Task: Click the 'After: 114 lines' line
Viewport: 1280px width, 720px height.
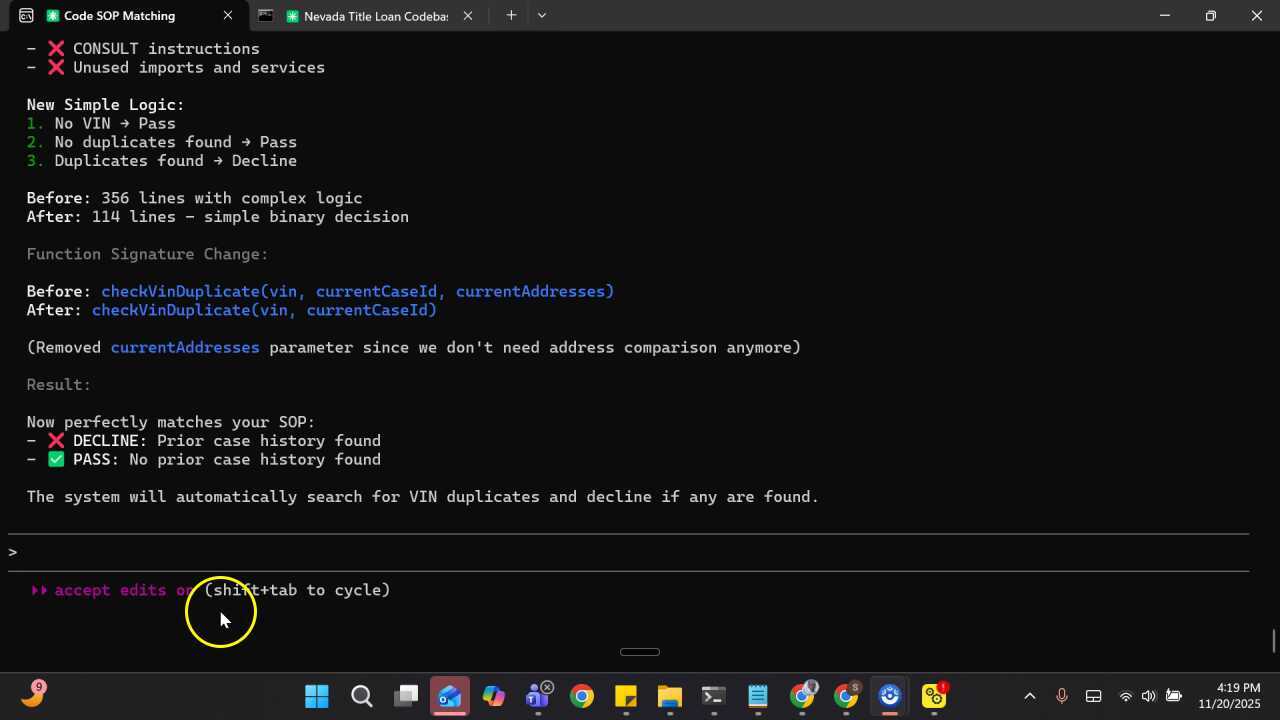Action: pos(218,217)
